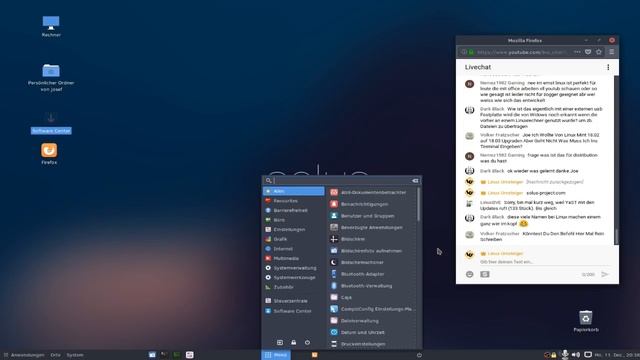
Task: Open Bluetooth-Verwaltung entry
Action: click(372, 286)
